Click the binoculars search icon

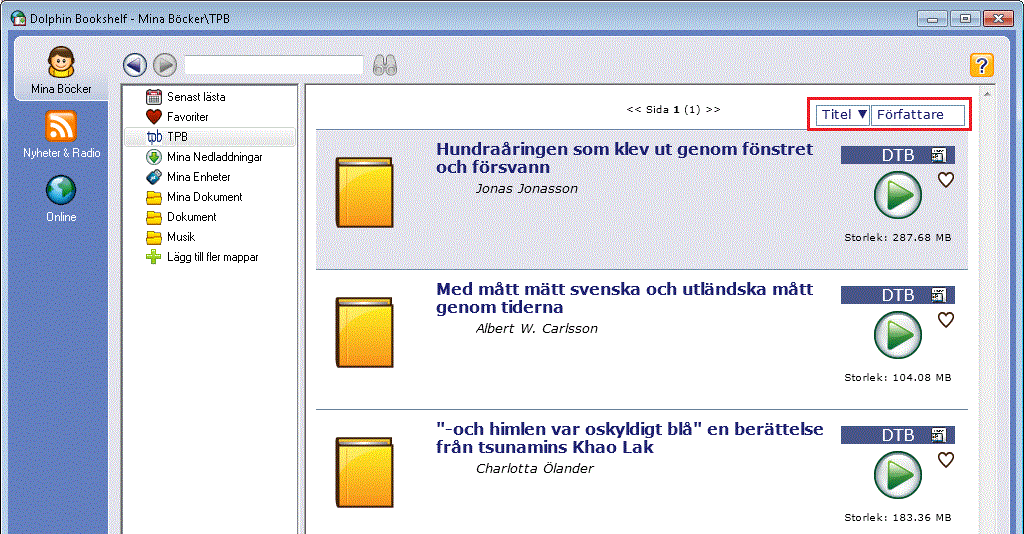tap(385, 65)
